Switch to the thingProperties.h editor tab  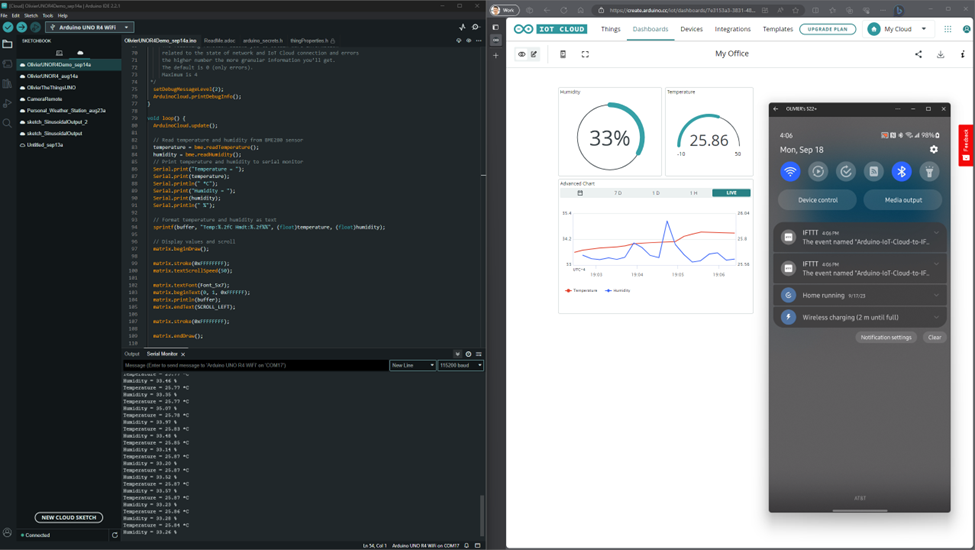[310, 40]
